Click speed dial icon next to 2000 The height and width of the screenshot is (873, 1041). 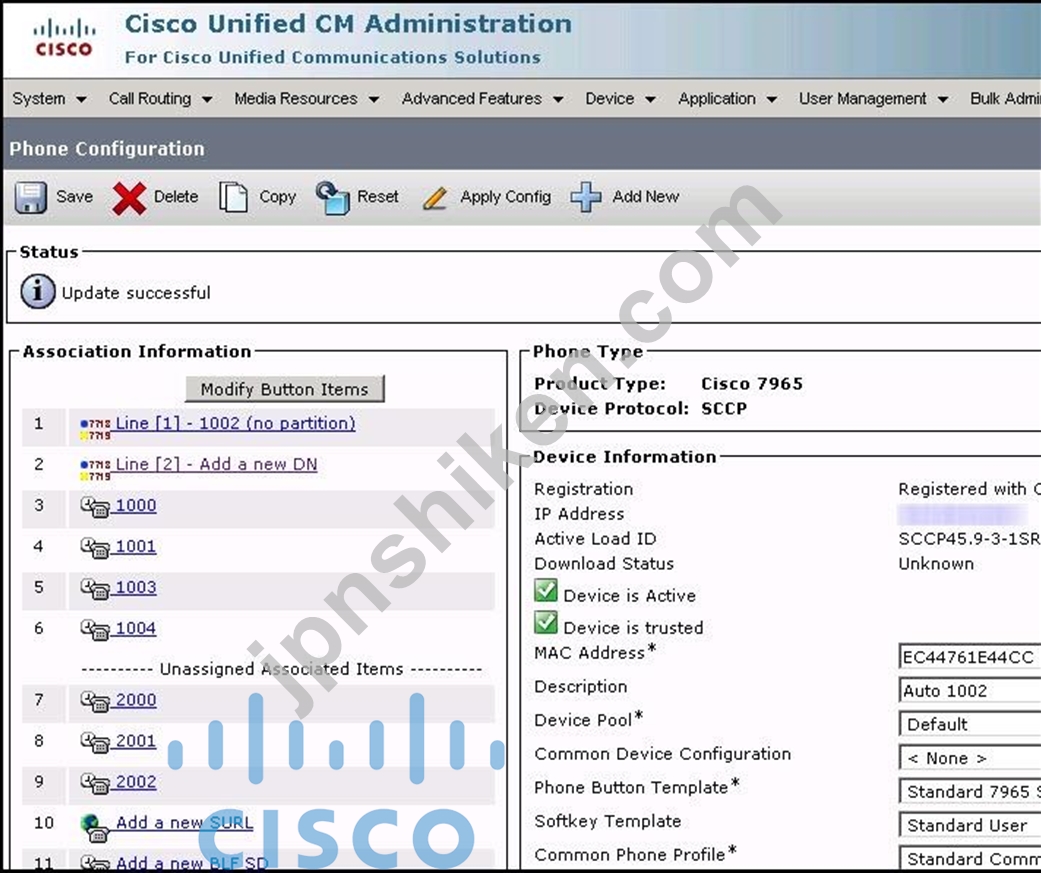pos(95,701)
